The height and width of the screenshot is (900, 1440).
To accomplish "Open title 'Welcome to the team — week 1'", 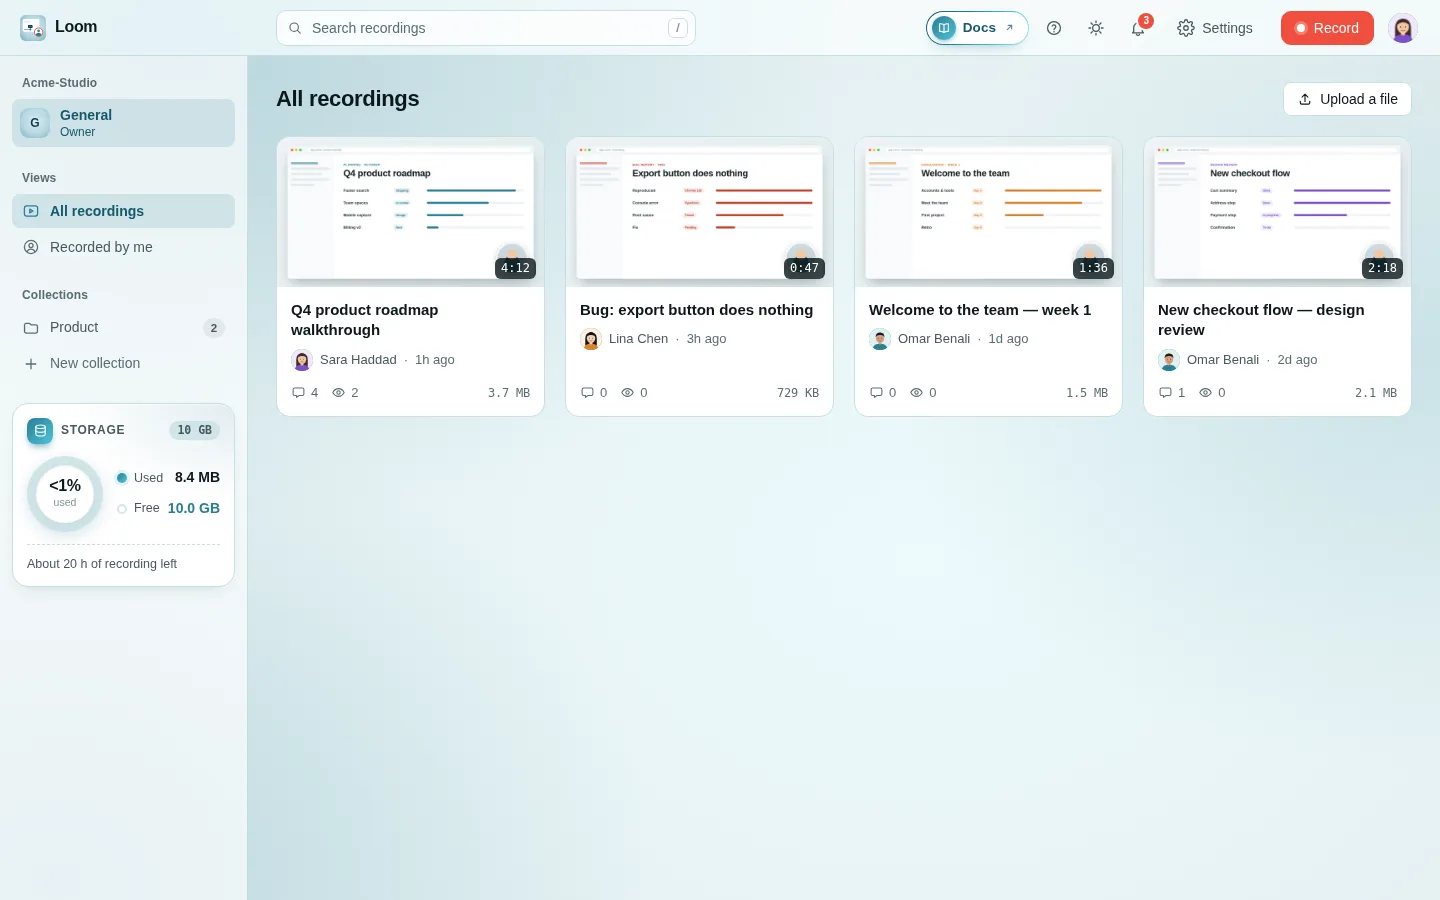I will 980,310.
